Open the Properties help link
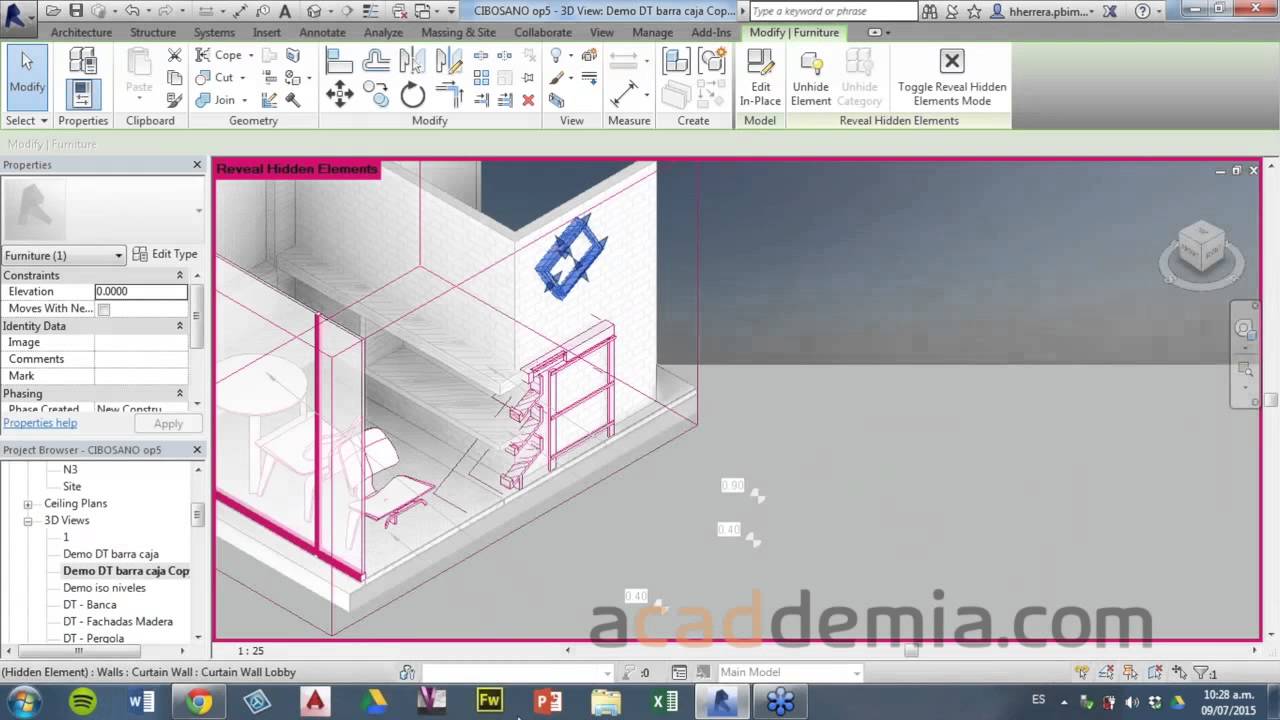 (40, 423)
